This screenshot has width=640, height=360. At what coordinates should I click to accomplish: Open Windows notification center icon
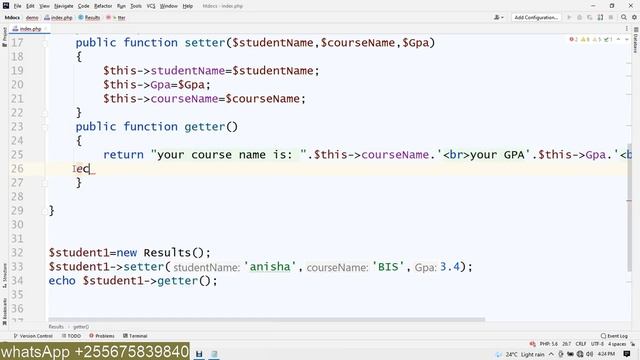click(627, 354)
